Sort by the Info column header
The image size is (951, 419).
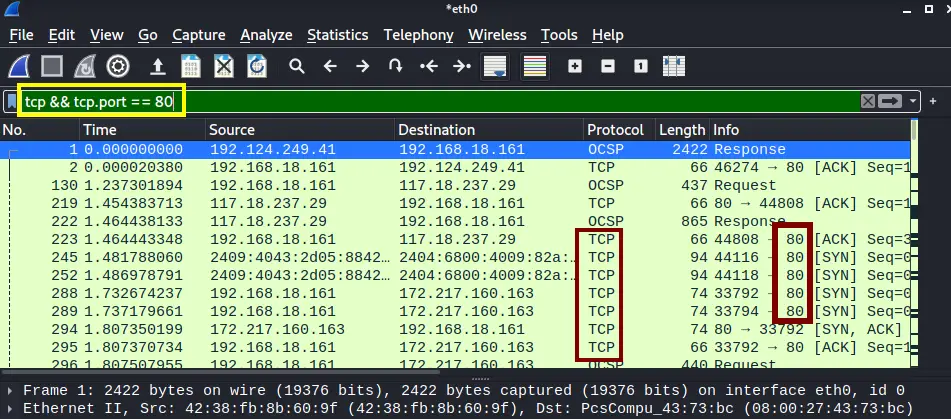pos(810,130)
